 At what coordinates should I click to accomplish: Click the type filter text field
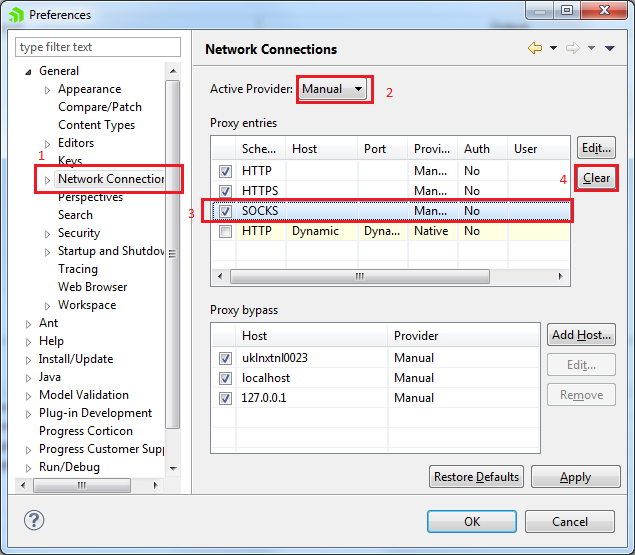click(x=98, y=47)
